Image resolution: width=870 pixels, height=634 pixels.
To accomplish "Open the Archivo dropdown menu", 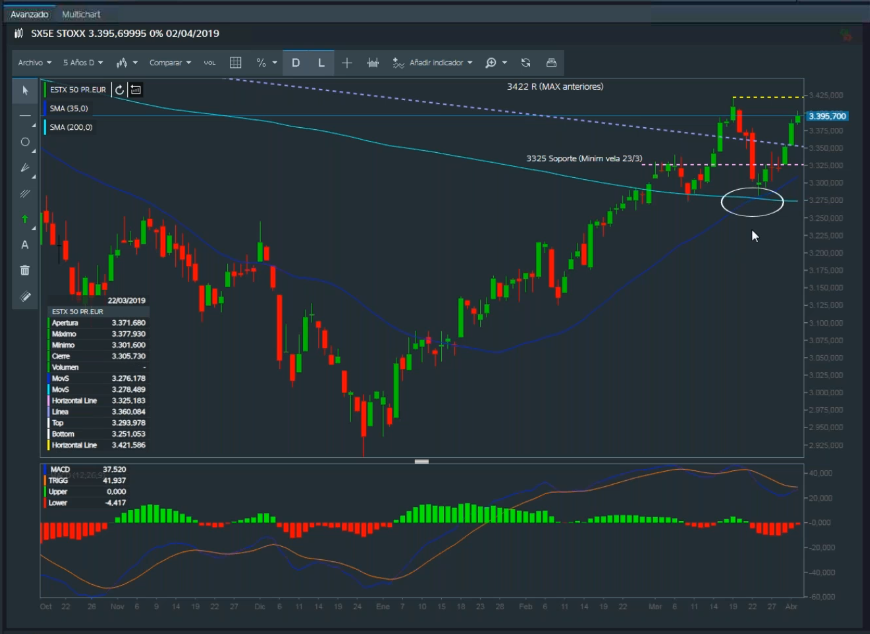I will tap(34, 62).
